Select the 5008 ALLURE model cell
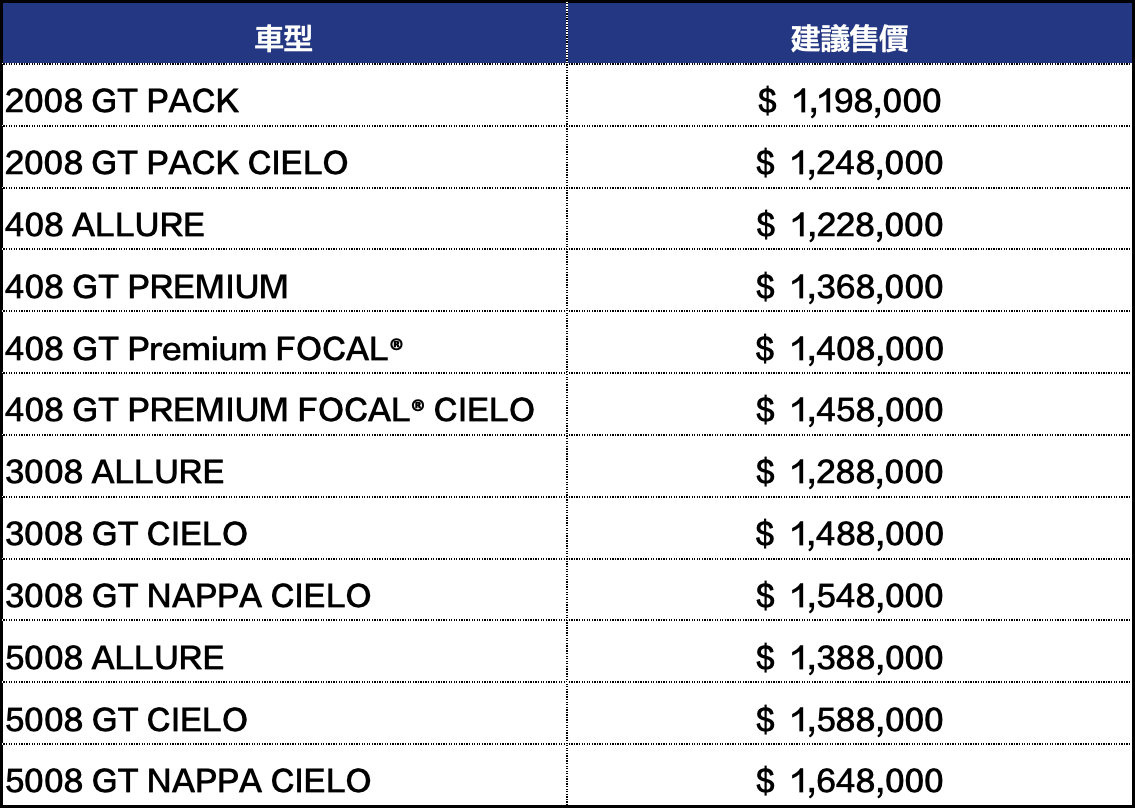The height and width of the screenshot is (808, 1135). (x=115, y=658)
